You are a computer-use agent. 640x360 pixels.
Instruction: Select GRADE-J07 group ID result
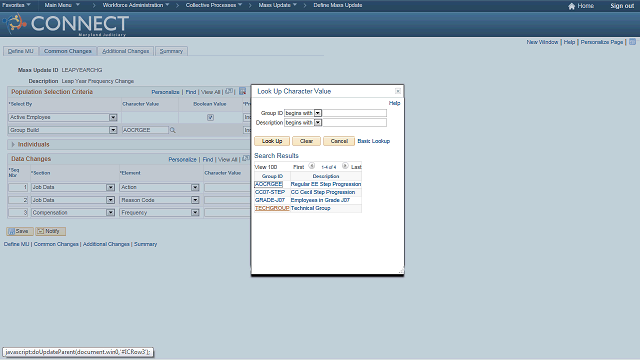(270, 200)
